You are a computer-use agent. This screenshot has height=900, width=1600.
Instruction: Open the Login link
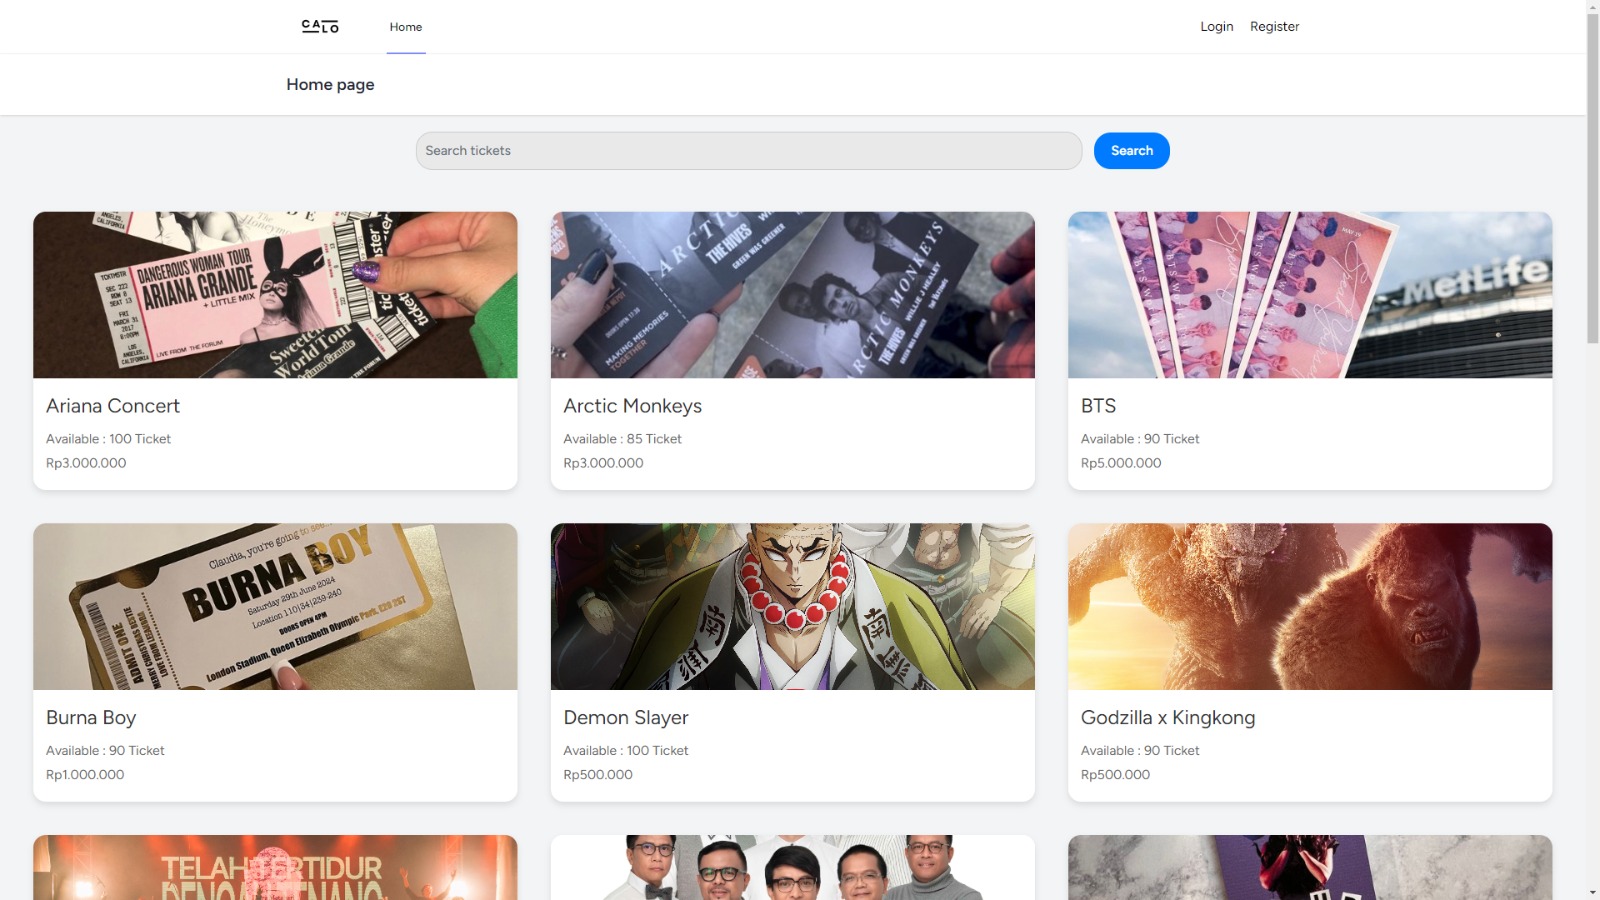pos(1217,27)
